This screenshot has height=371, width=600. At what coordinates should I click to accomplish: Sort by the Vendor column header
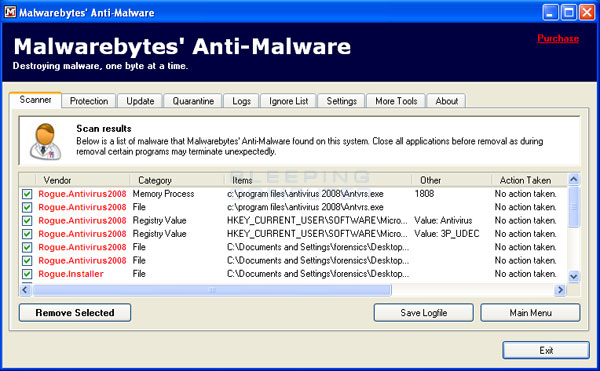pos(82,180)
